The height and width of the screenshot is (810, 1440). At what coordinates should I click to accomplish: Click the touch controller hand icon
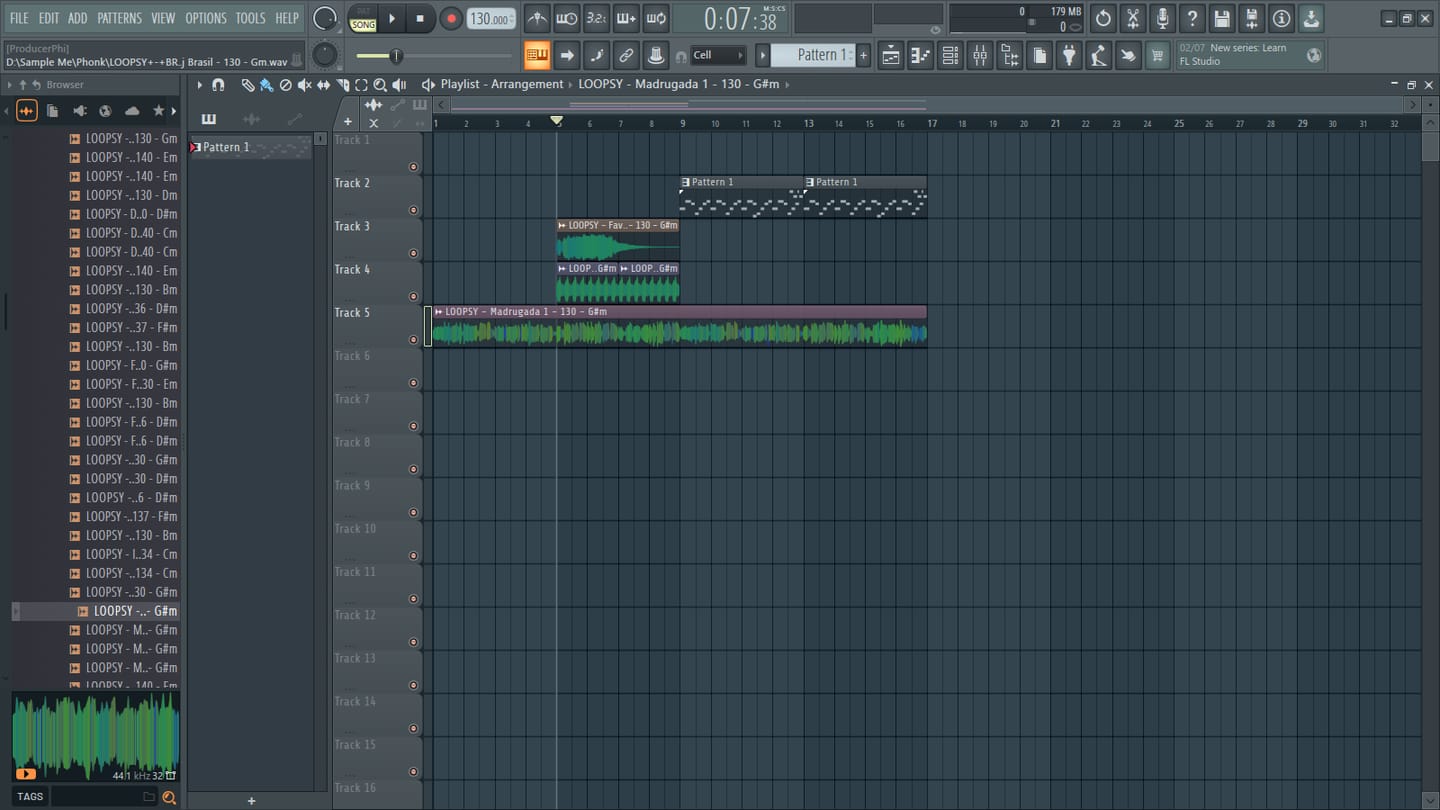tap(1128, 55)
